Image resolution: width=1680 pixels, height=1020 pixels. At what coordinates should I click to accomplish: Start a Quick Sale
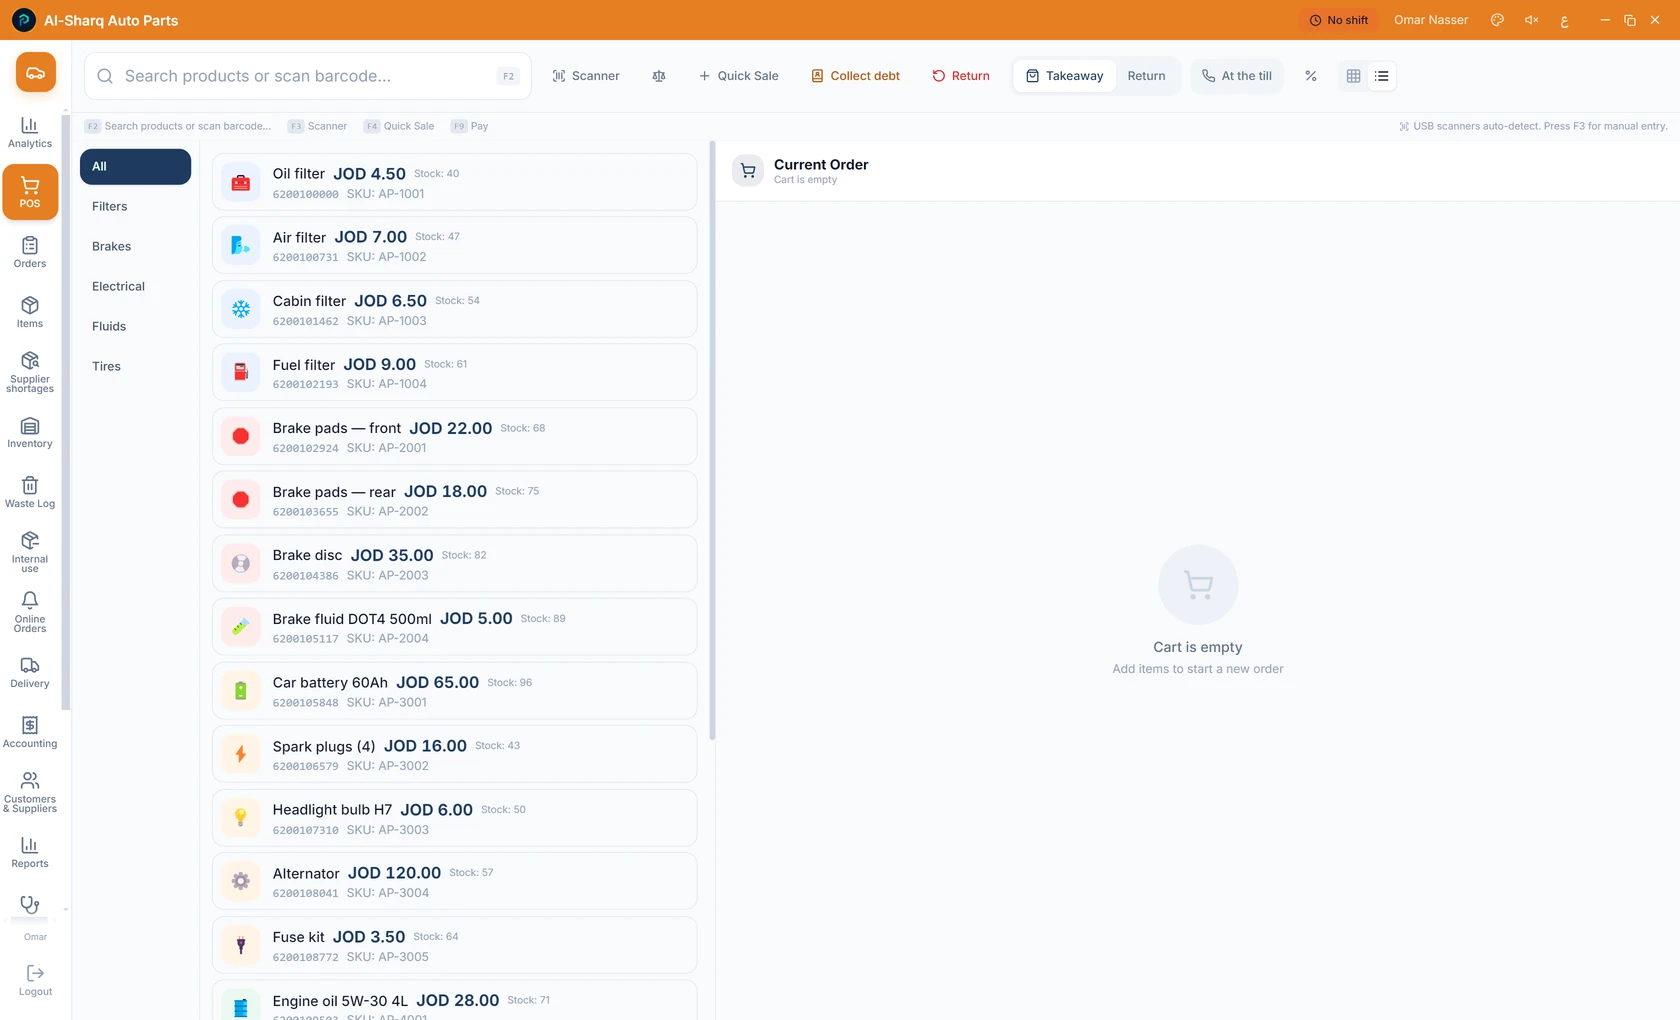738,76
